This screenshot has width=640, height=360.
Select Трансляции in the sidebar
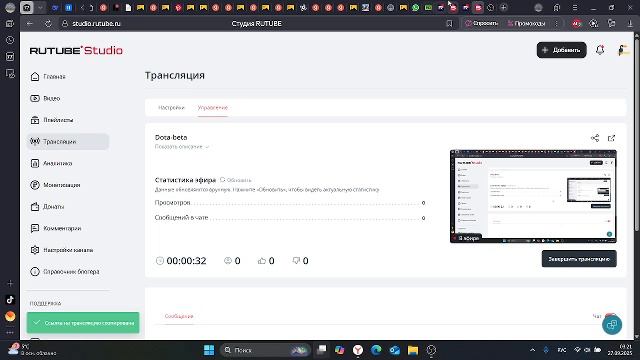coord(68,142)
